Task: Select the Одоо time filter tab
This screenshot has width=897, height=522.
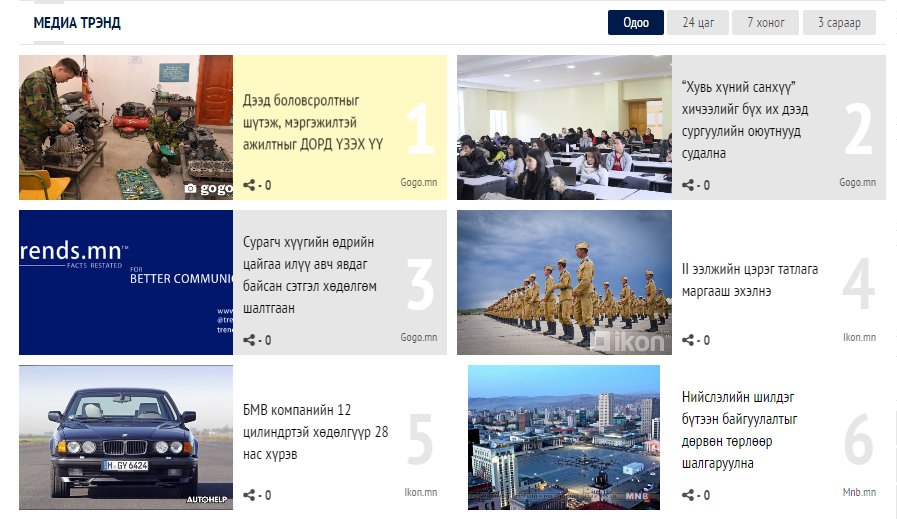Action: pyautogui.click(x=636, y=23)
